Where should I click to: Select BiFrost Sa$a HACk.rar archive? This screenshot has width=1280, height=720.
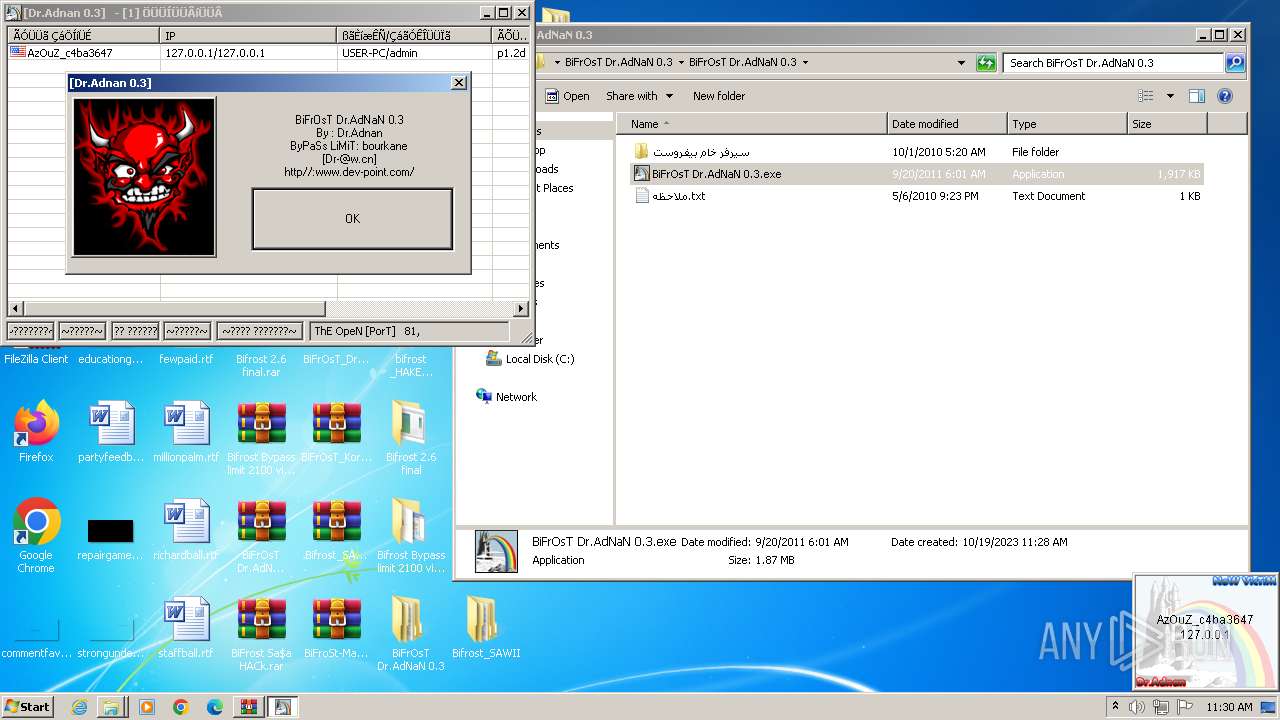coord(261,634)
